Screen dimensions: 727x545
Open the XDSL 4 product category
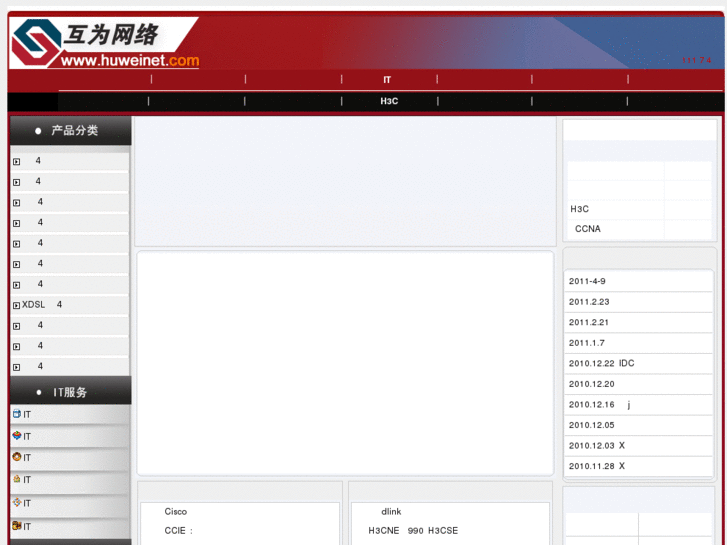(42, 304)
